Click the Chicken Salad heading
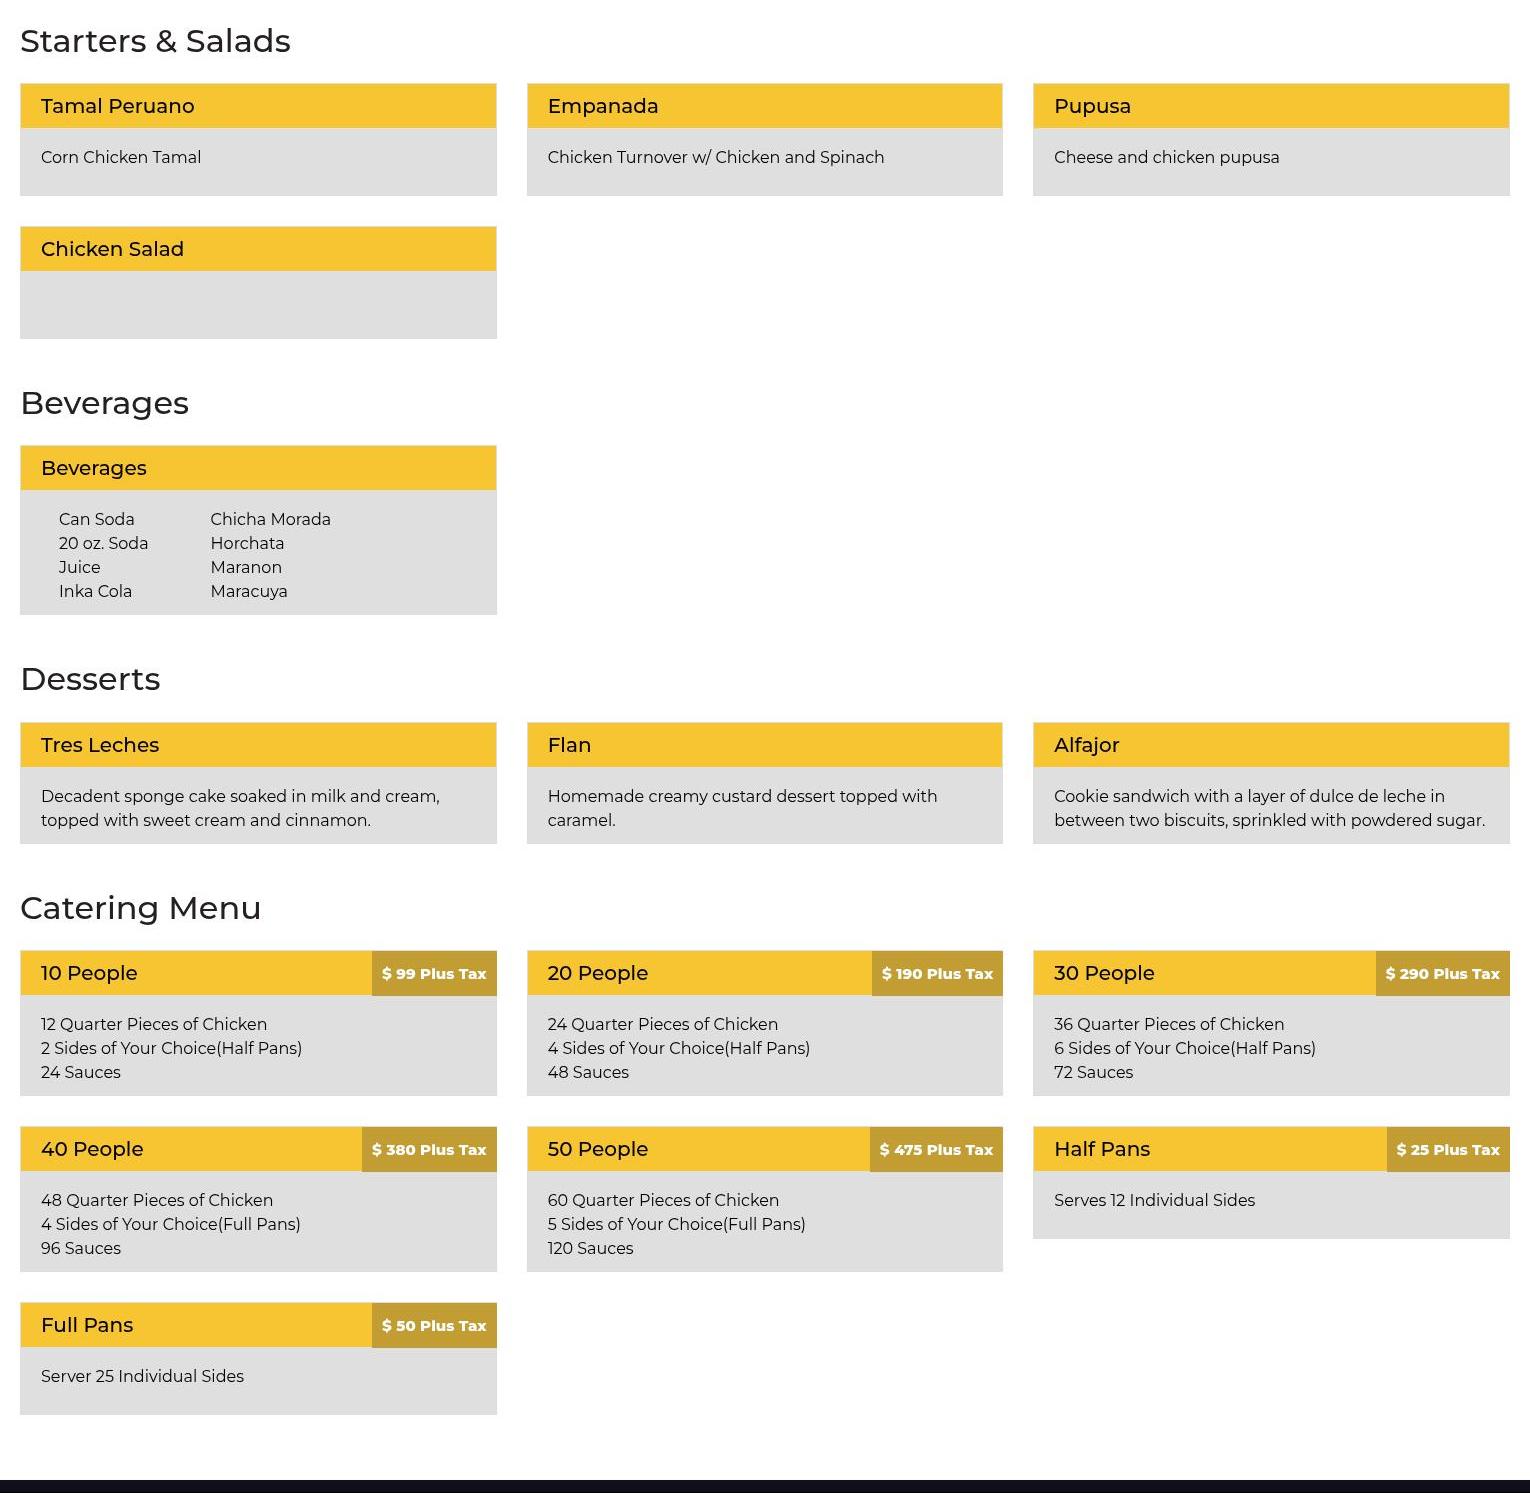This screenshot has width=1530, height=1493. point(112,249)
